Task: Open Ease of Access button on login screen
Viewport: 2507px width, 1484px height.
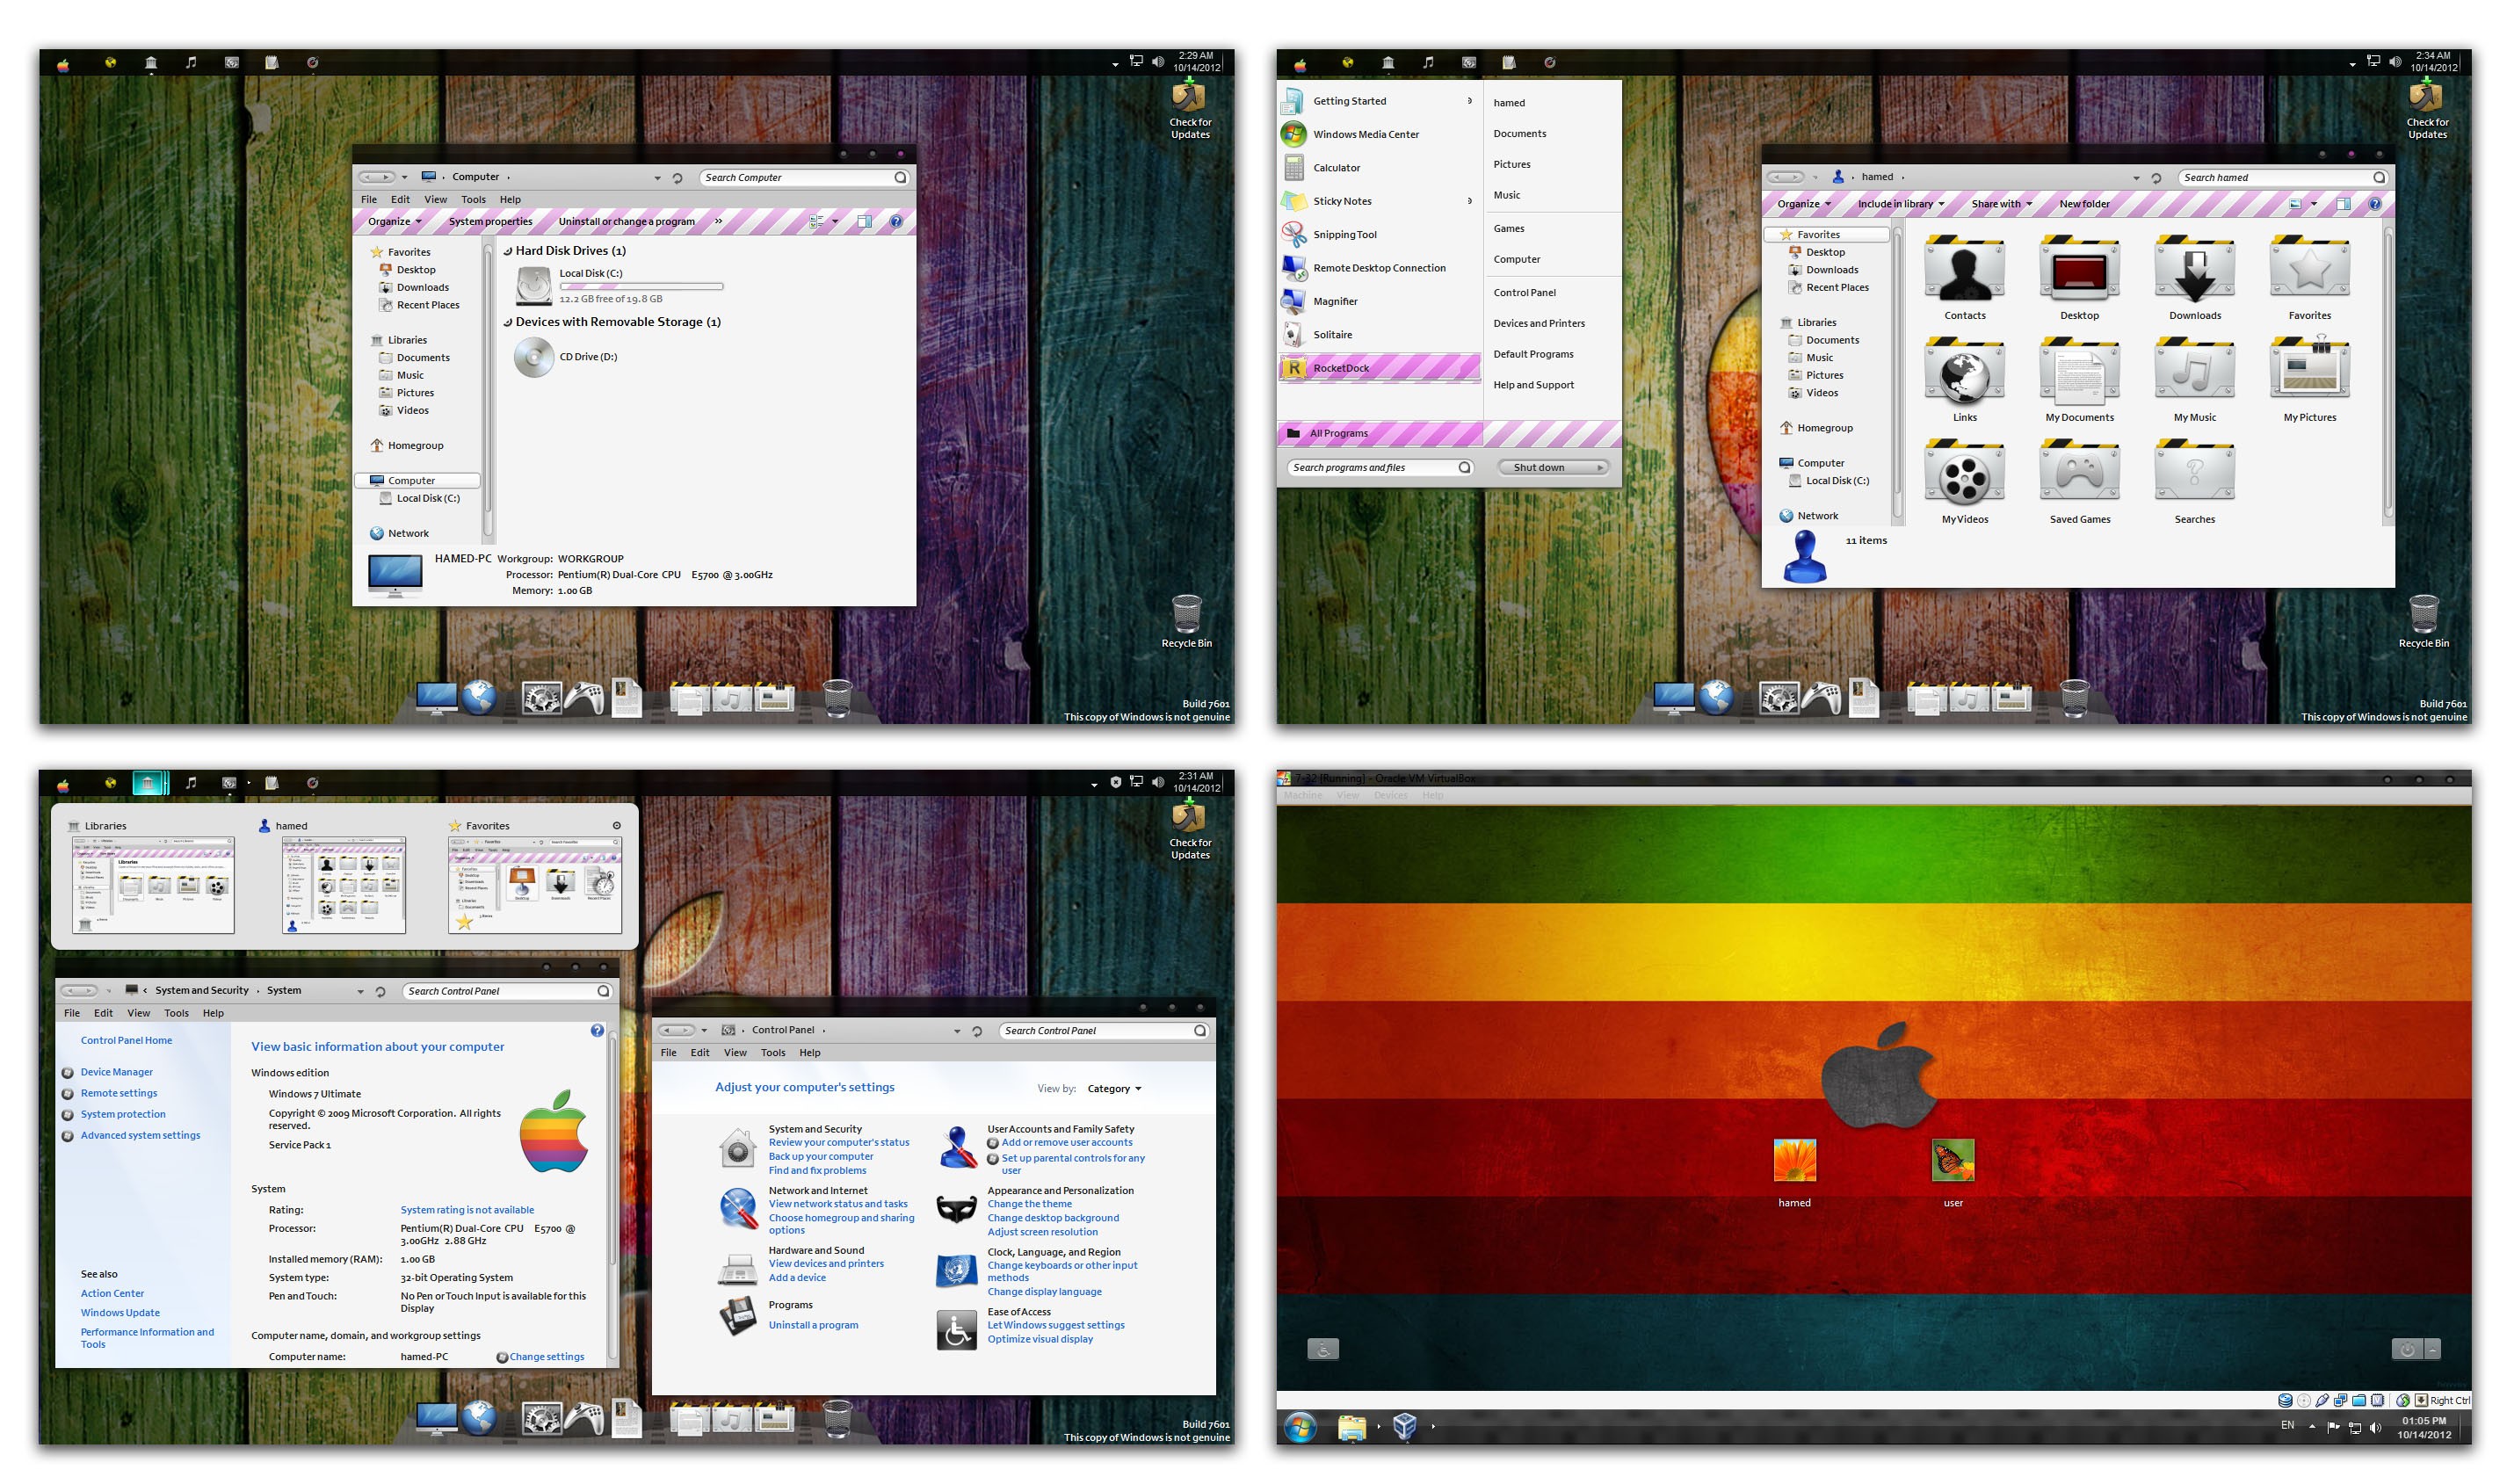Action: coord(1322,1349)
